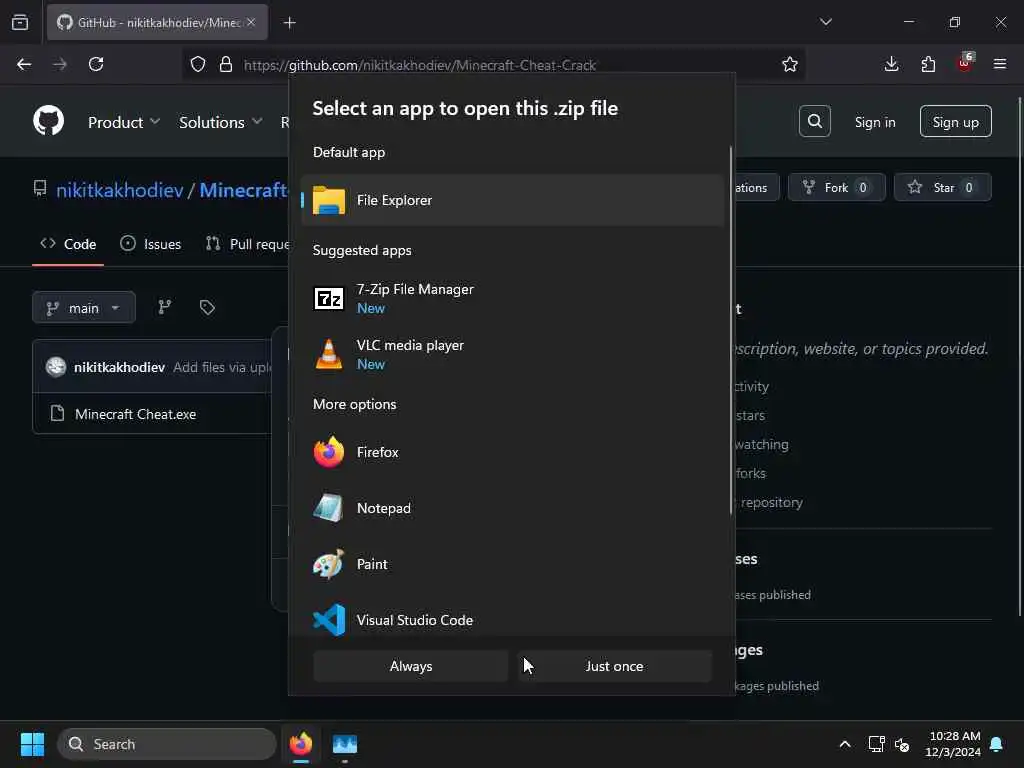
Task: Open the Firefox downloads panel
Action: (x=891, y=64)
